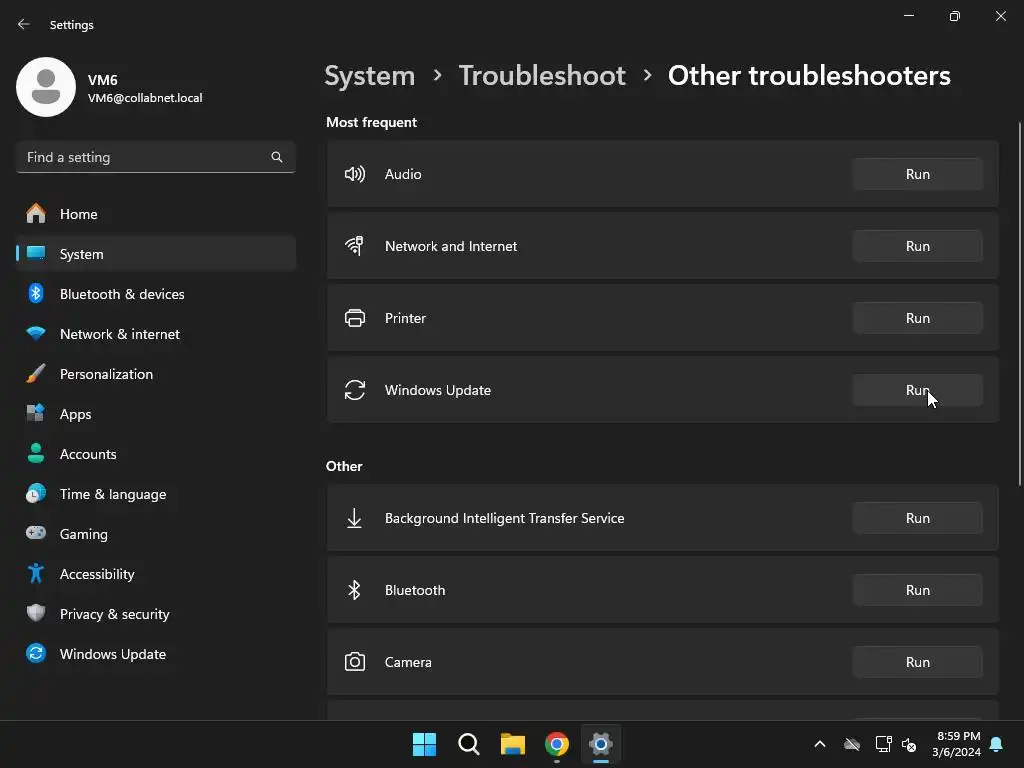Launch Google Chrome from the taskbar
1024x768 pixels.
(x=557, y=744)
